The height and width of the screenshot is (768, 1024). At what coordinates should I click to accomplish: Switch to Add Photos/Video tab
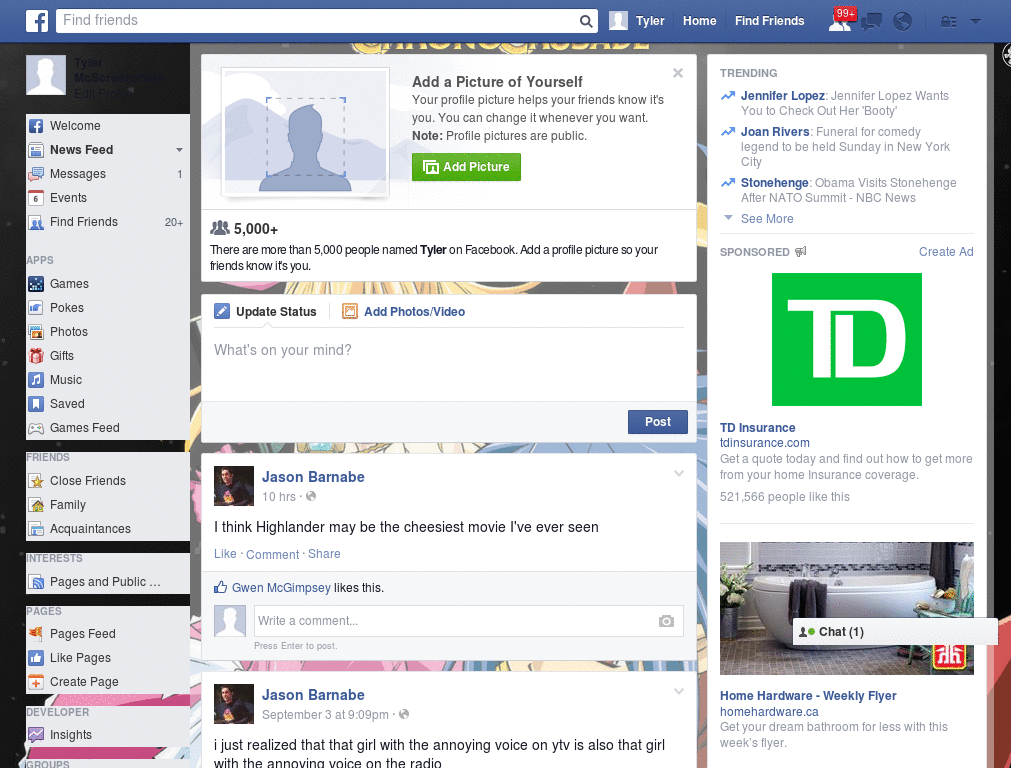click(404, 312)
